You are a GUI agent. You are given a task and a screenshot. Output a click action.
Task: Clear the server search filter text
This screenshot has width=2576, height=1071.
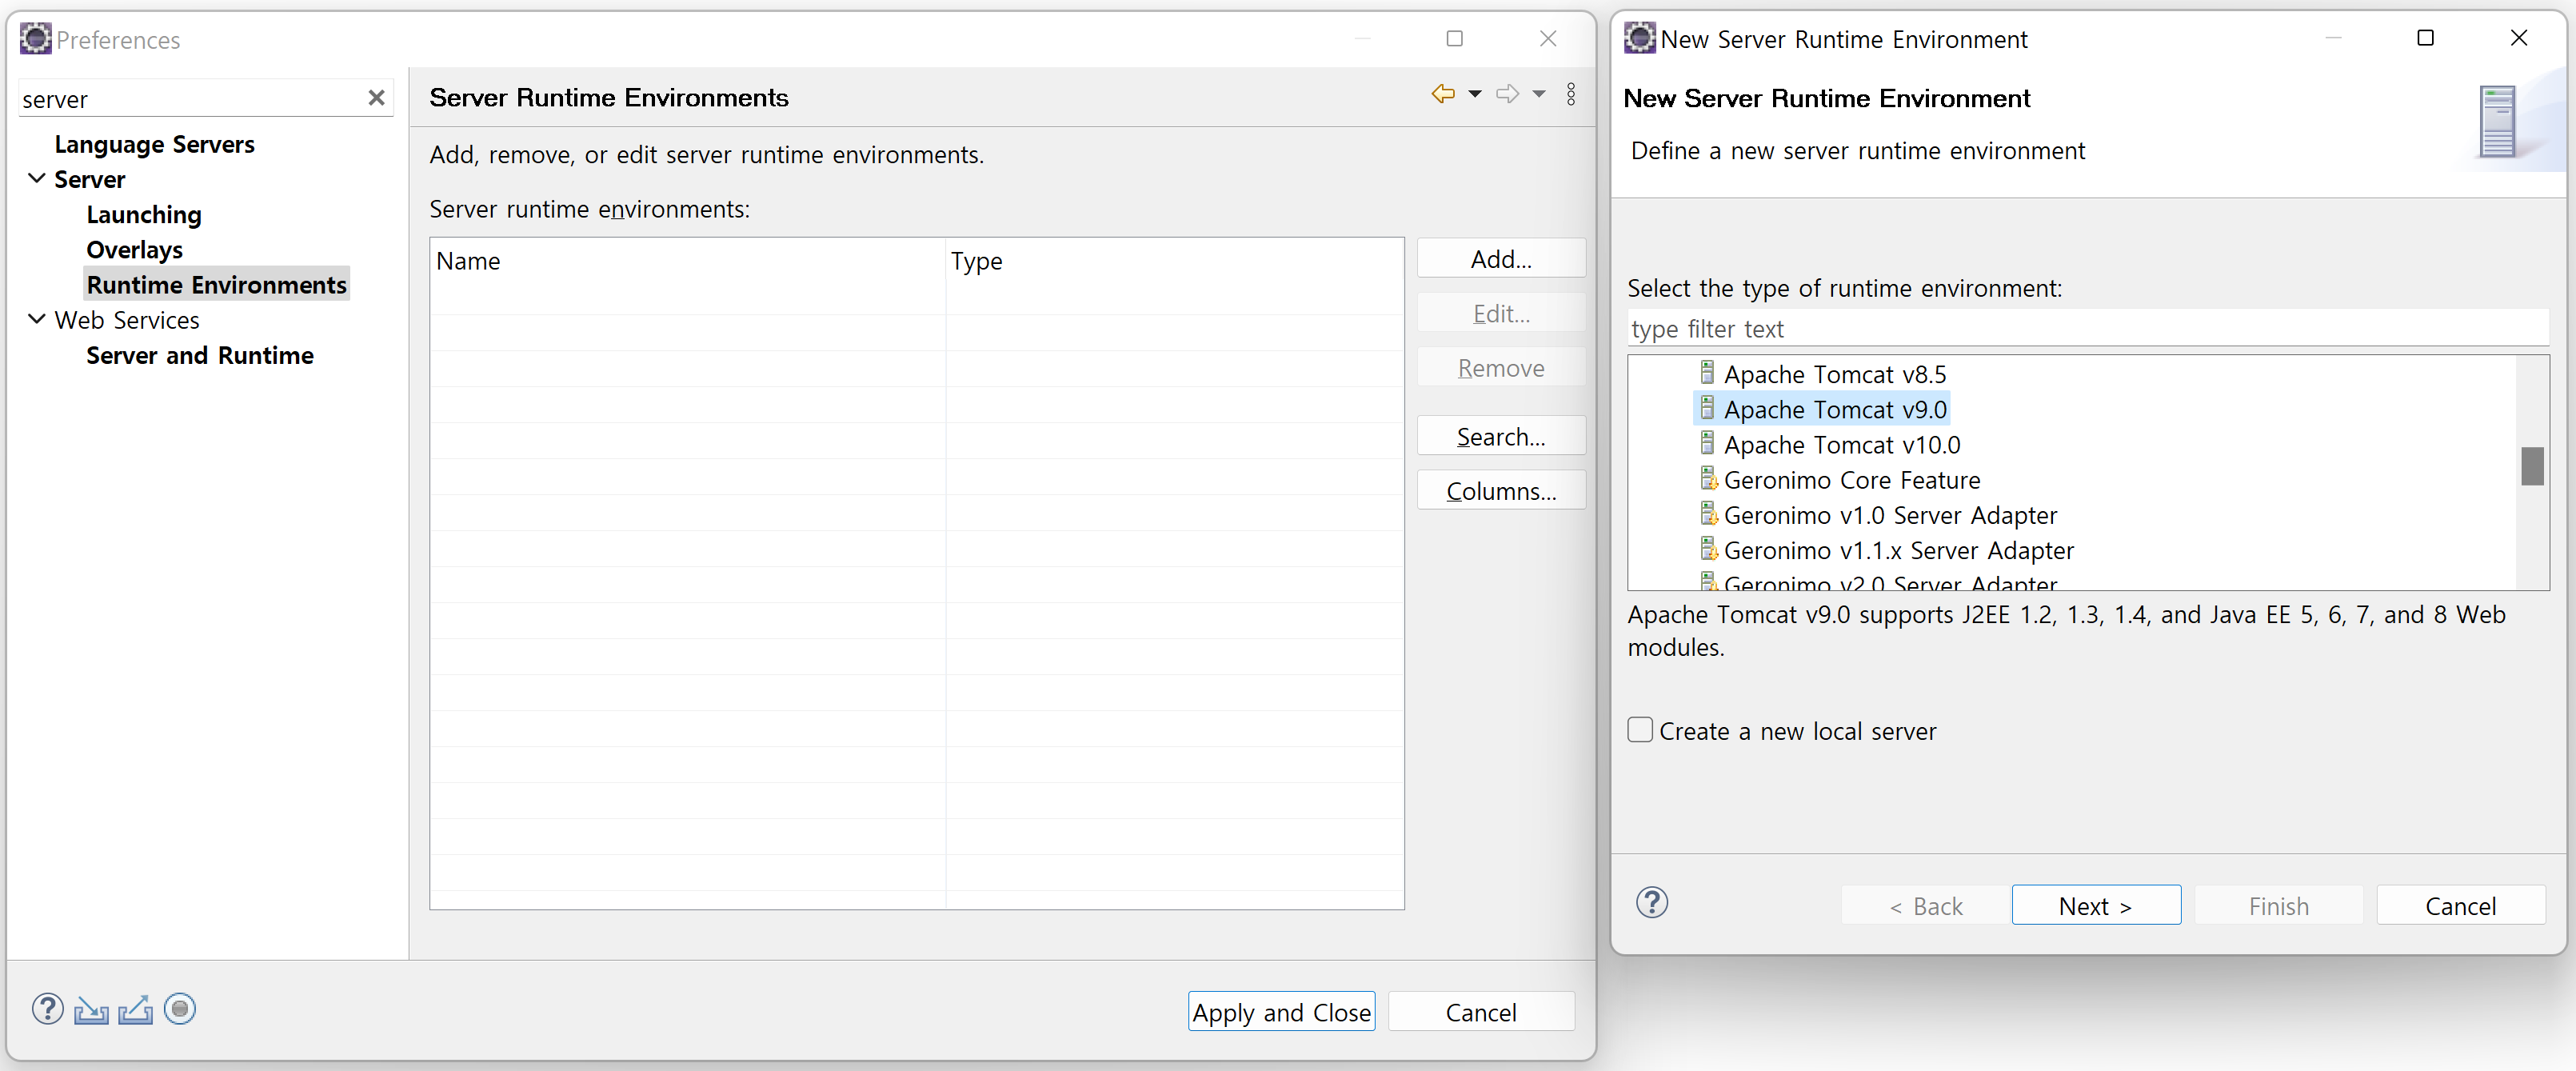tap(376, 98)
